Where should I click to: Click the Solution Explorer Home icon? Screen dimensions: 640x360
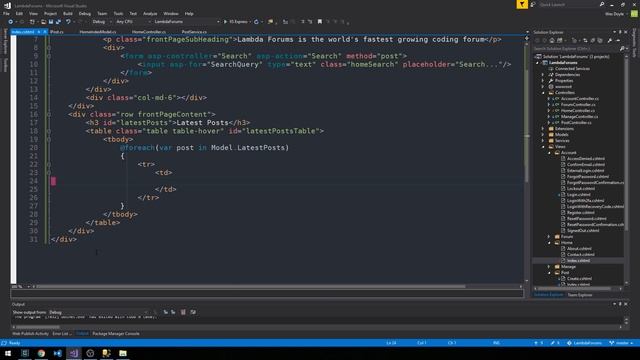[x=552, y=40]
